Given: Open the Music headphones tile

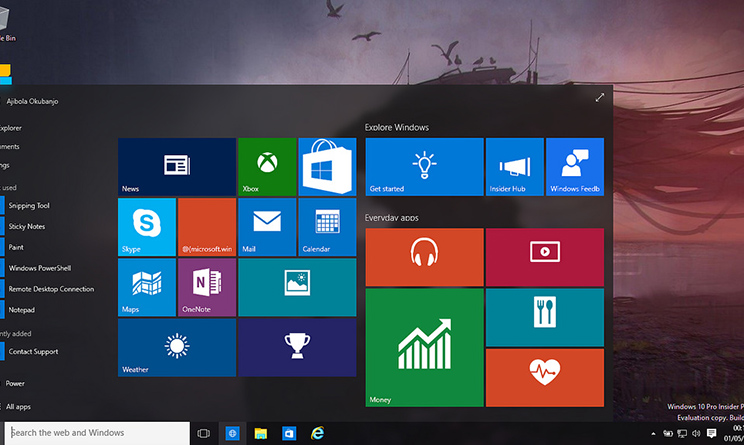Looking at the screenshot, I should coord(425,257).
